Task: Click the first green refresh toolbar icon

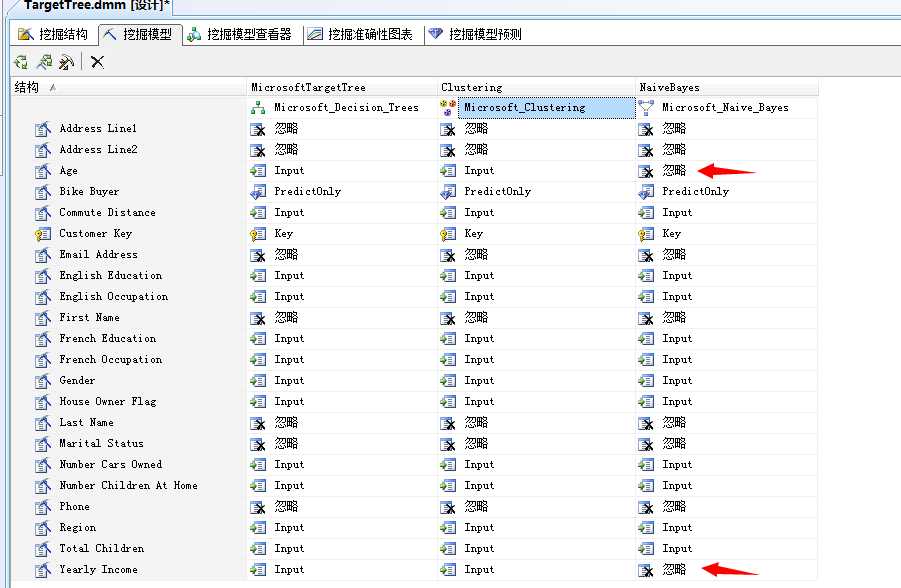Action: 21,62
